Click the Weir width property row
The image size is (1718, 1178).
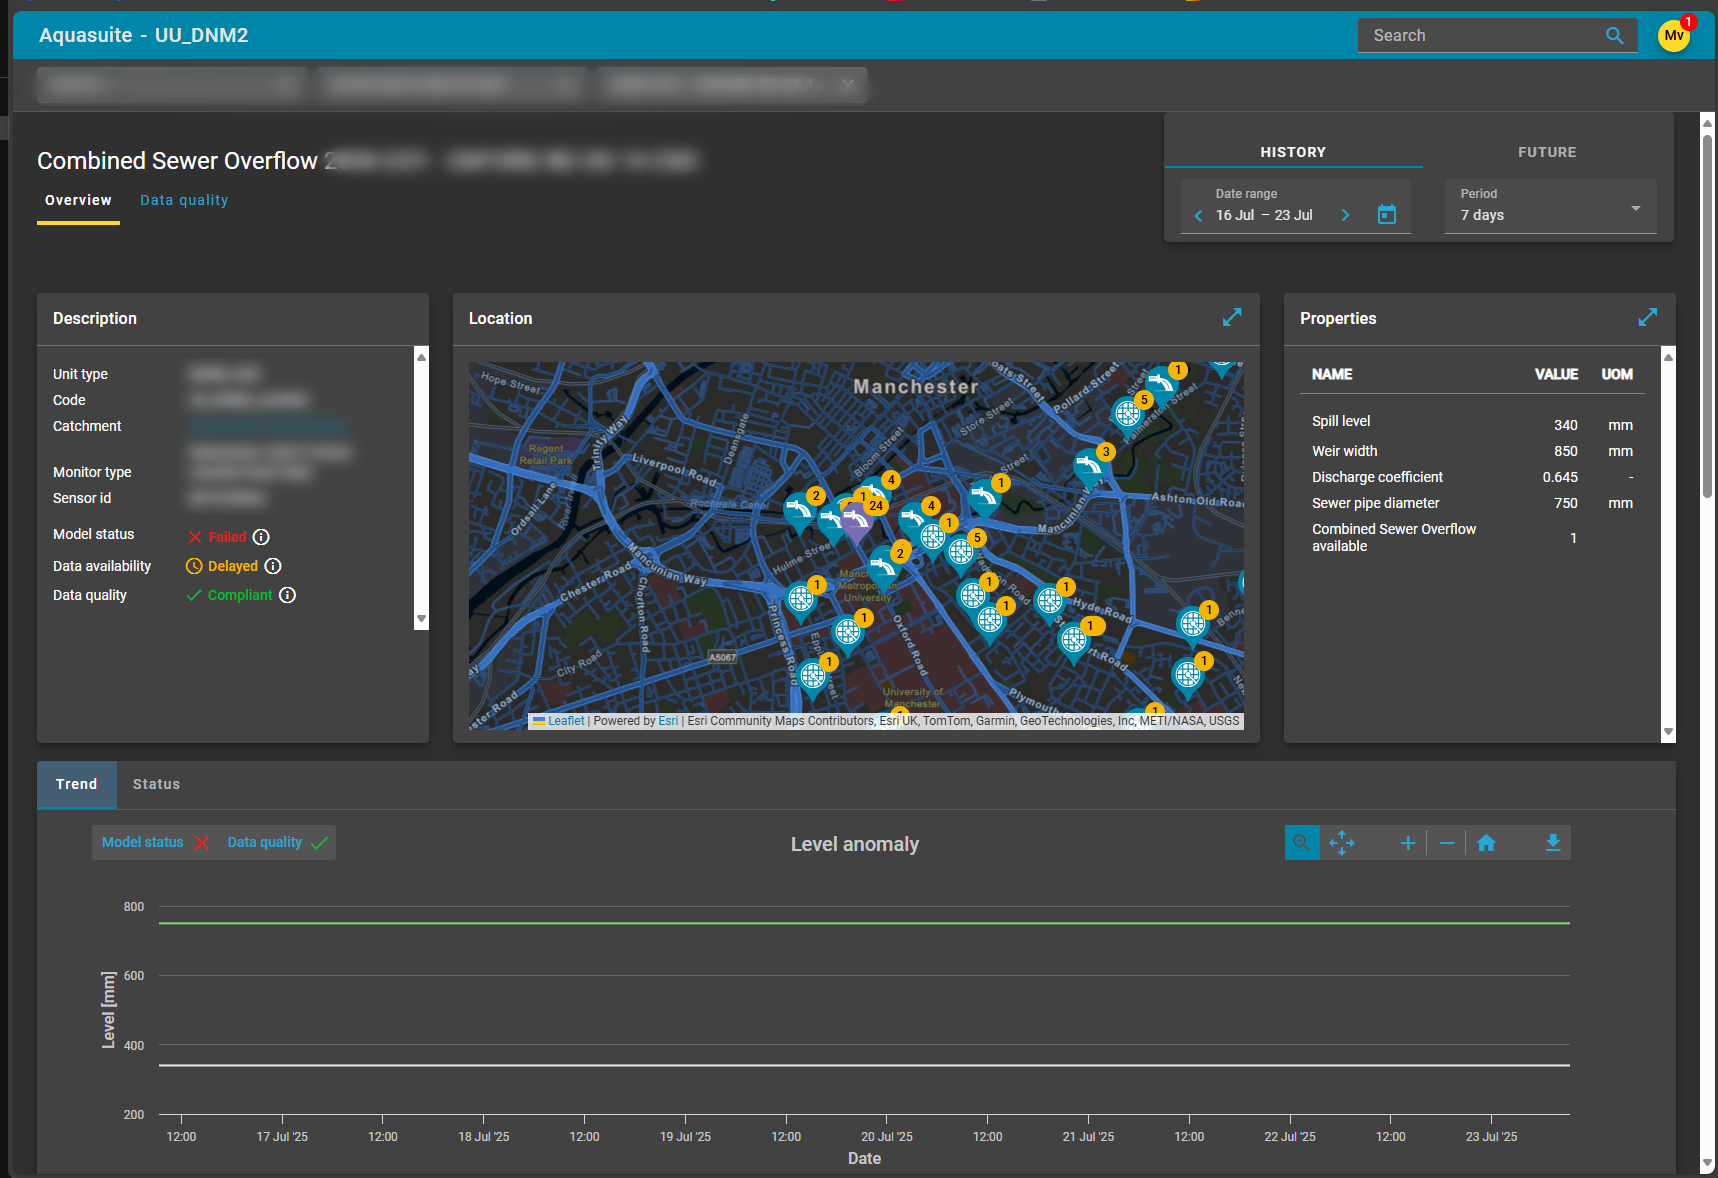pos(1472,451)
